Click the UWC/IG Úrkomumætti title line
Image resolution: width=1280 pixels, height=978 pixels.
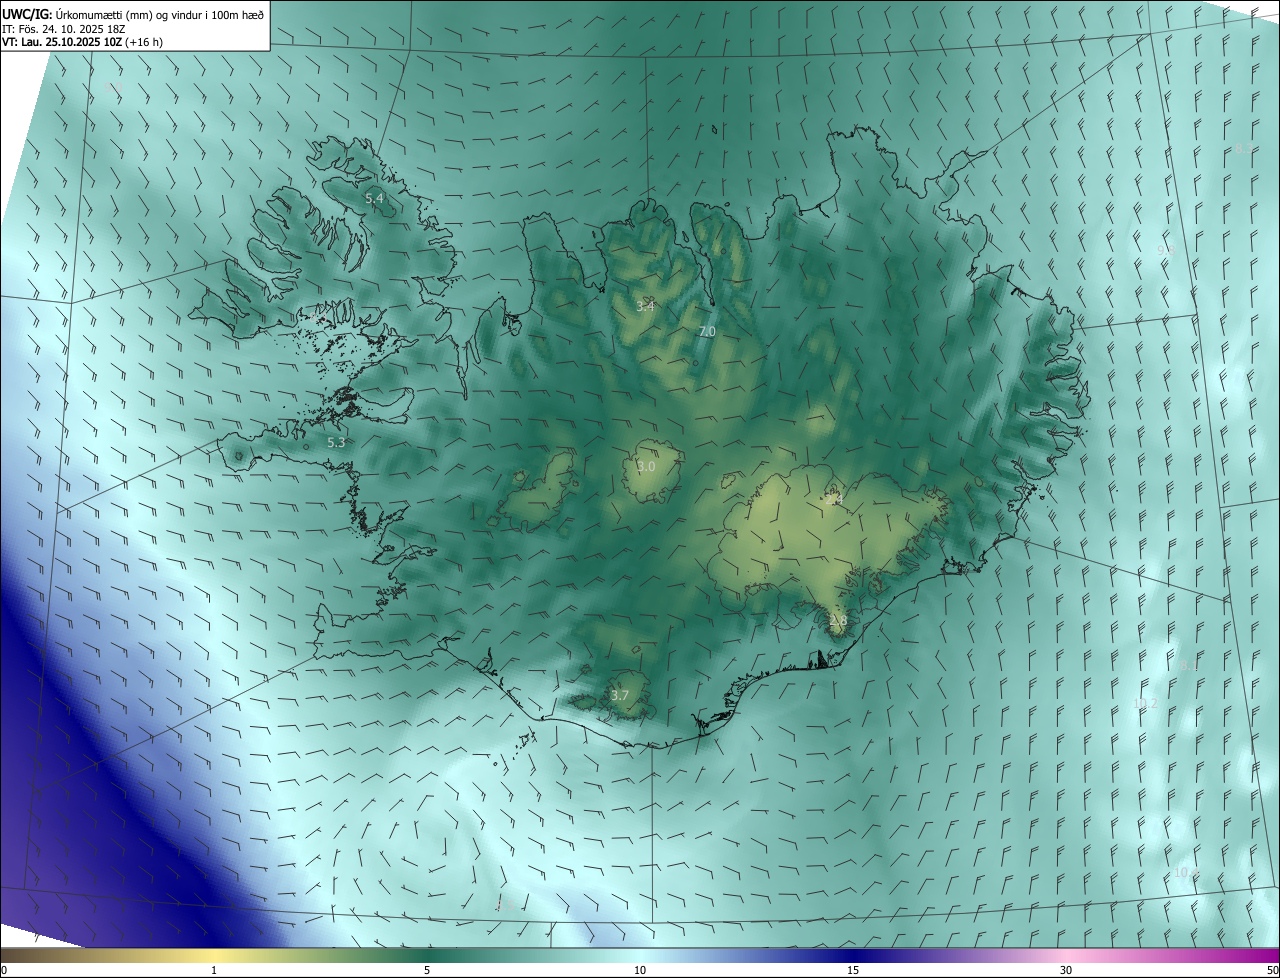point(133,14)
